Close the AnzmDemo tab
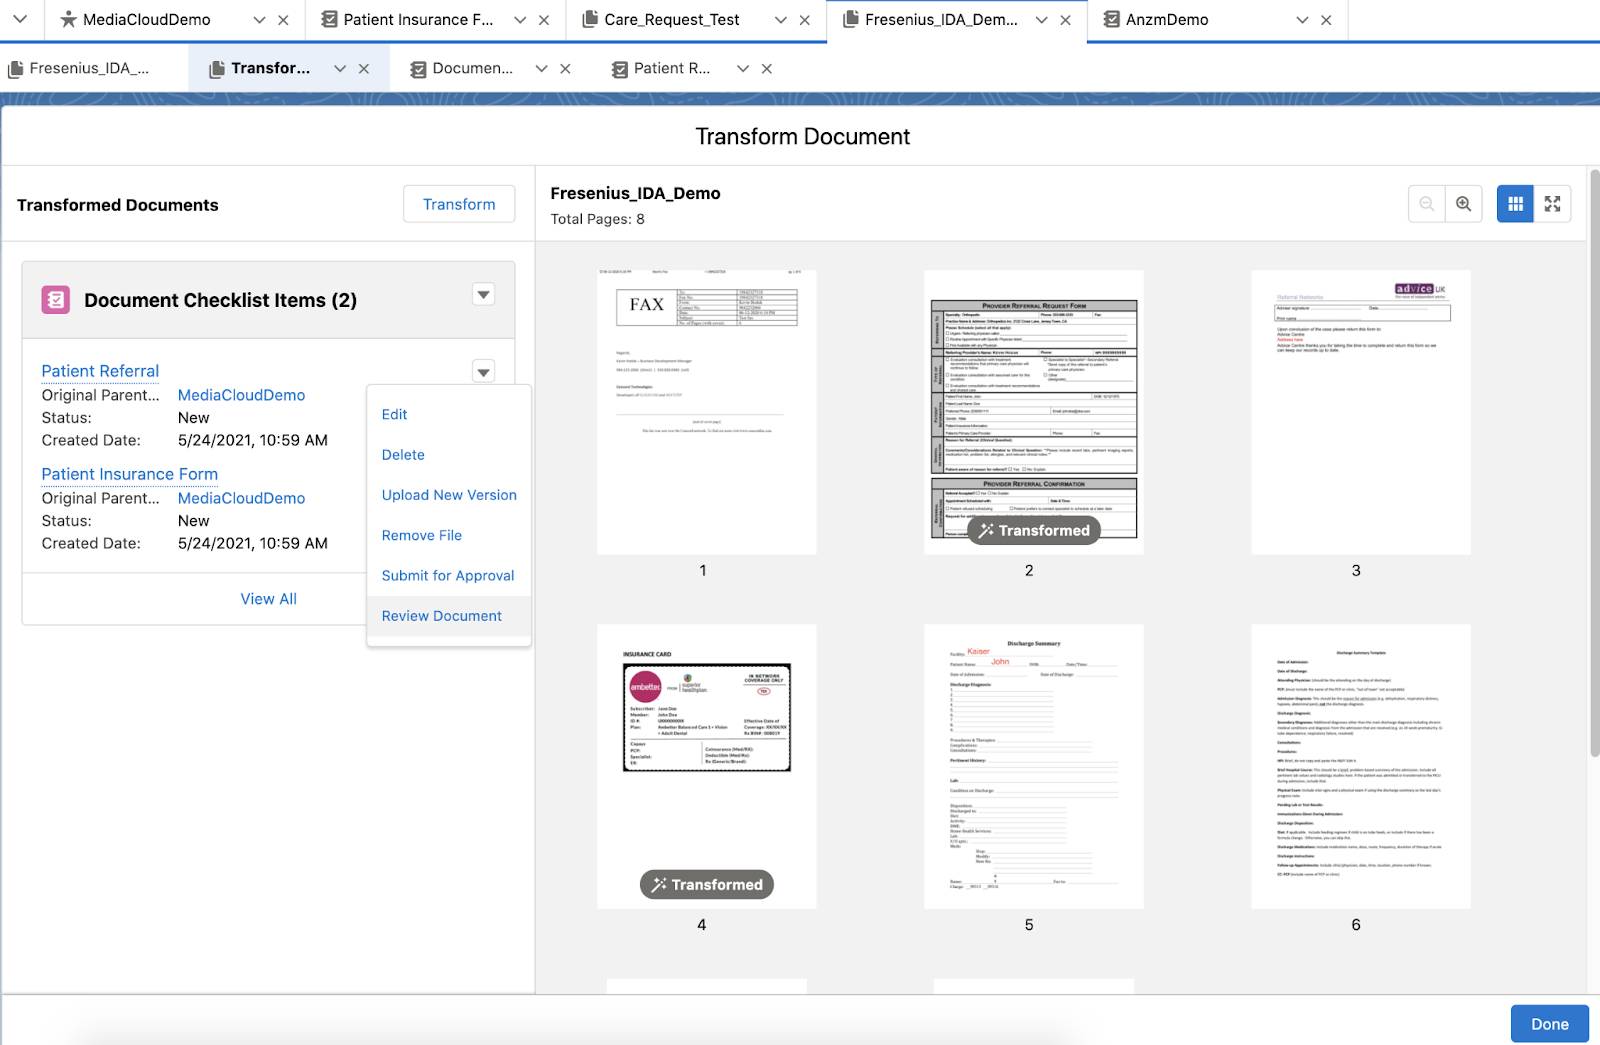The width and height of the screenshot is (1600, 1045). 1327,20
